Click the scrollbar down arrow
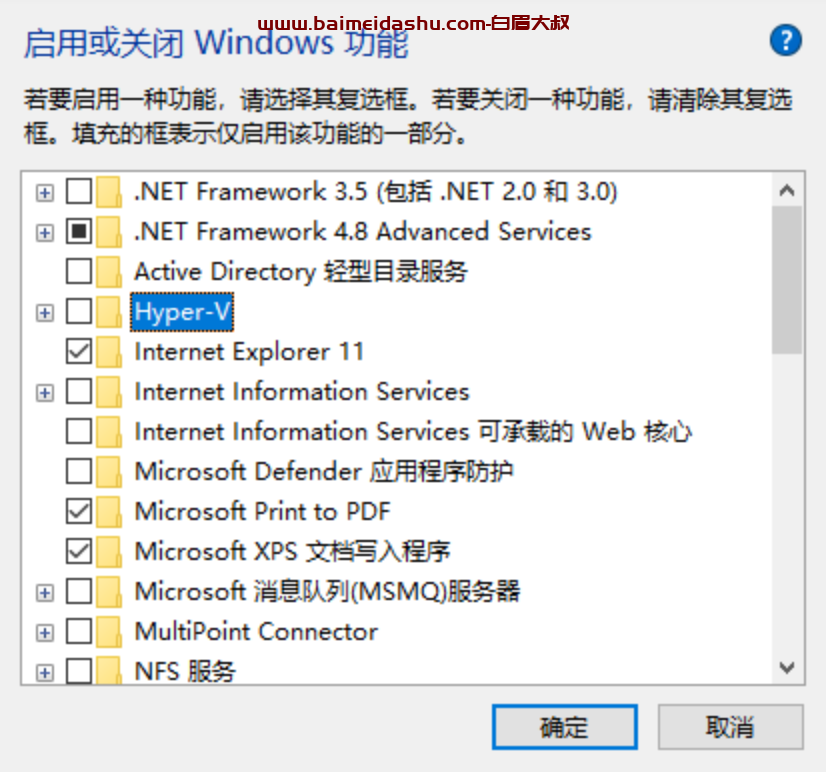 coord(787,667)
